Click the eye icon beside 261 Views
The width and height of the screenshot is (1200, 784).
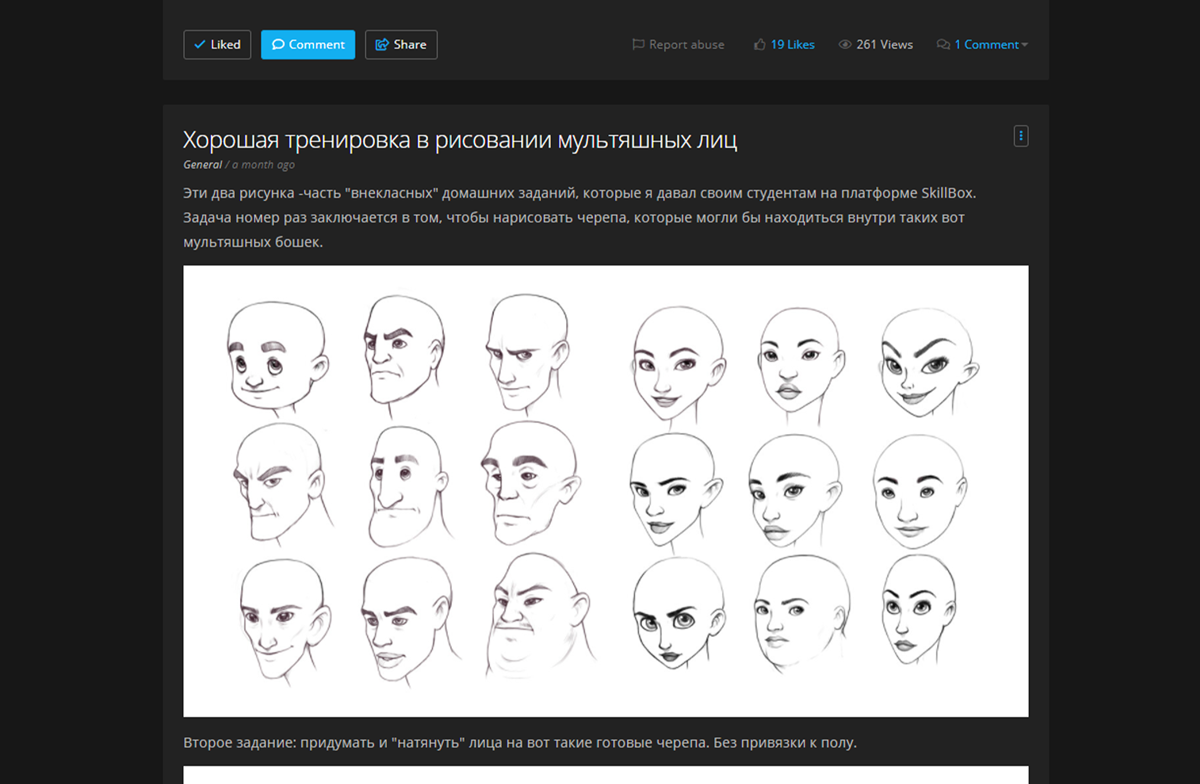[845, 45]
